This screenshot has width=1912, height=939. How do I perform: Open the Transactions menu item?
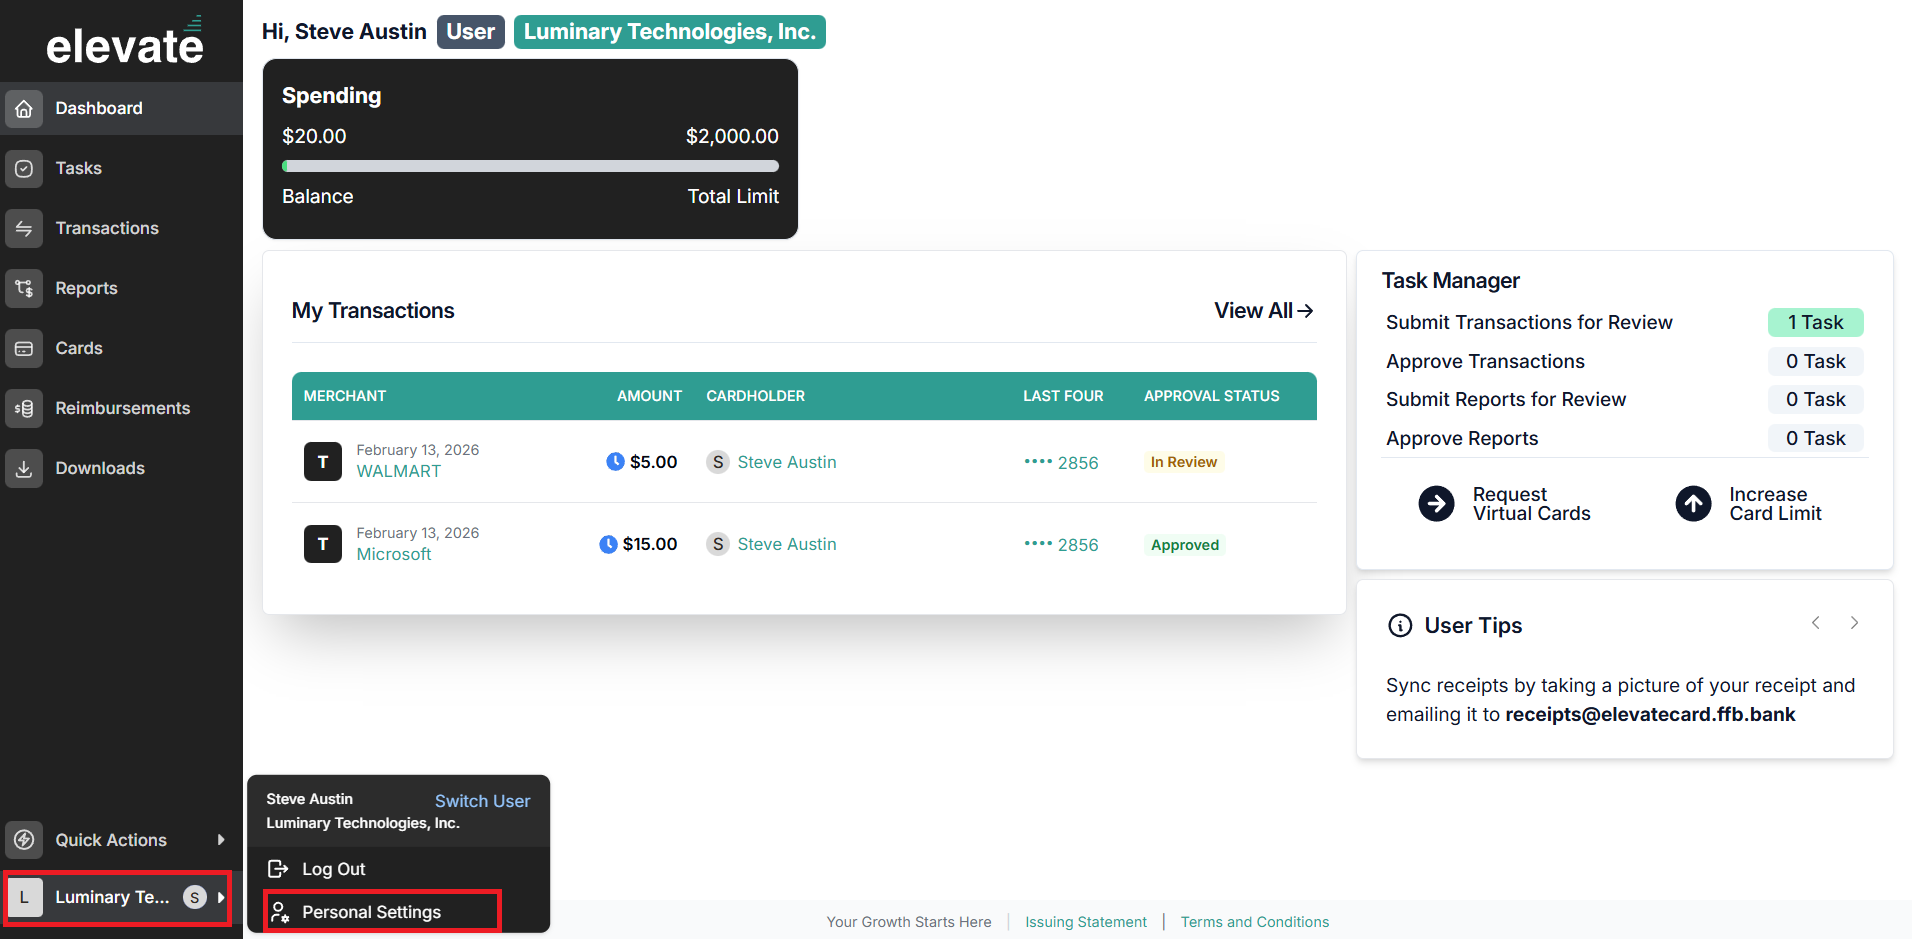tap(121, 228)
